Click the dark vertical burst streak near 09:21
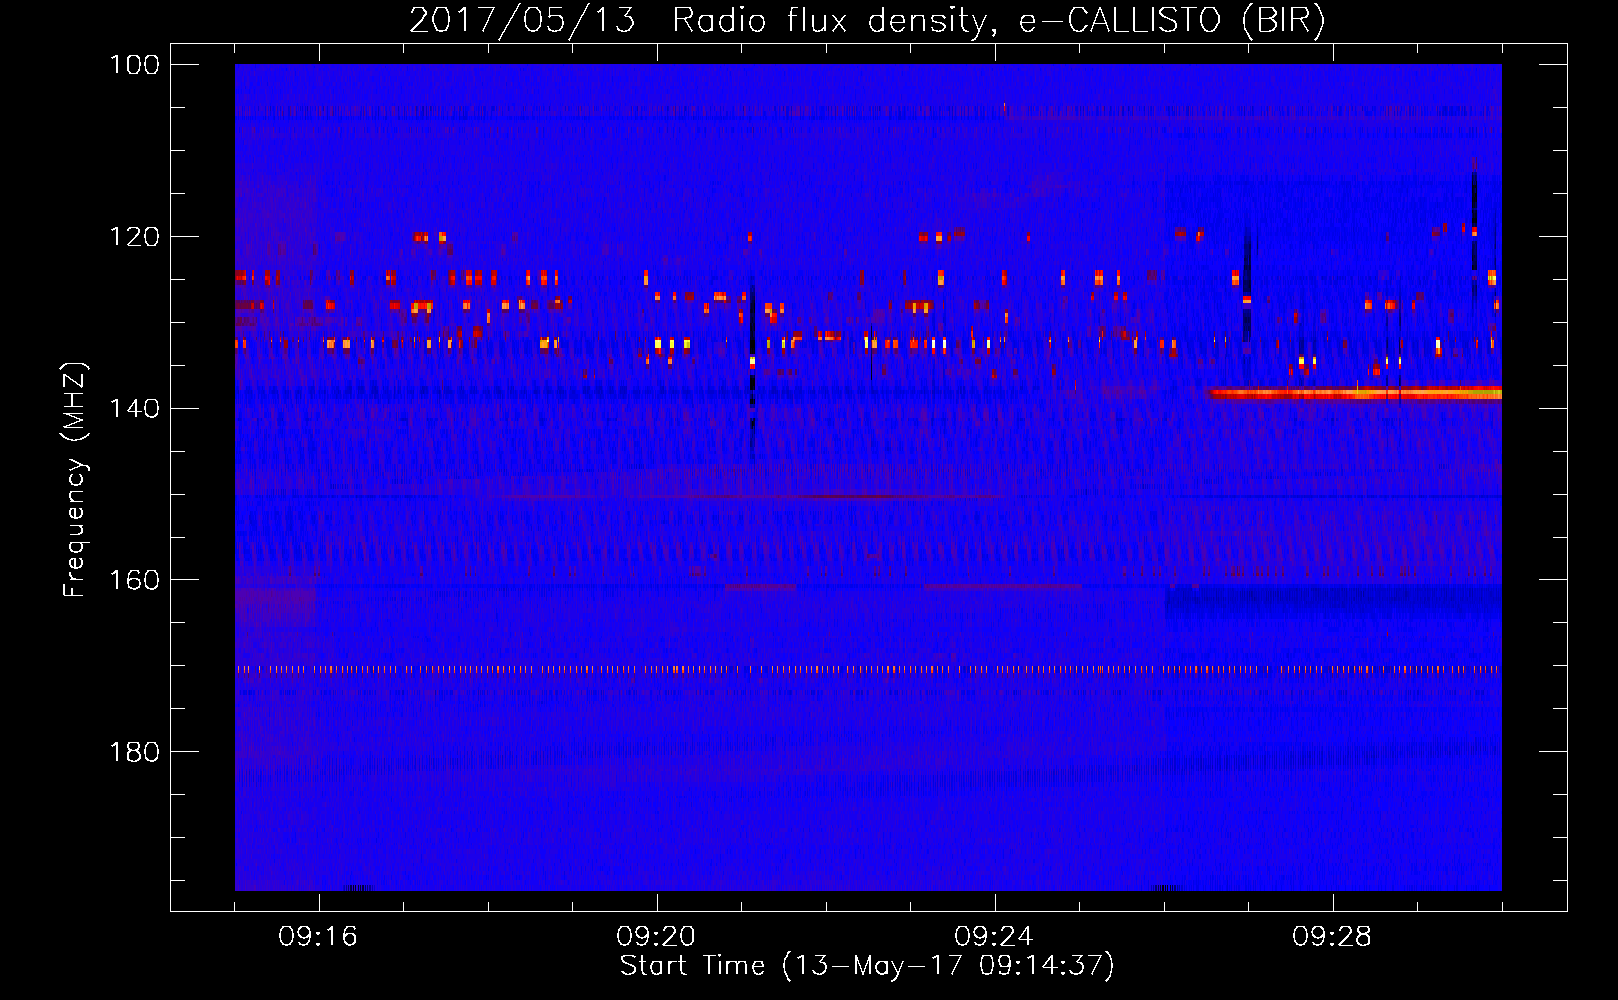Viewport: 1618px width, 1000px height. [752, 368]
